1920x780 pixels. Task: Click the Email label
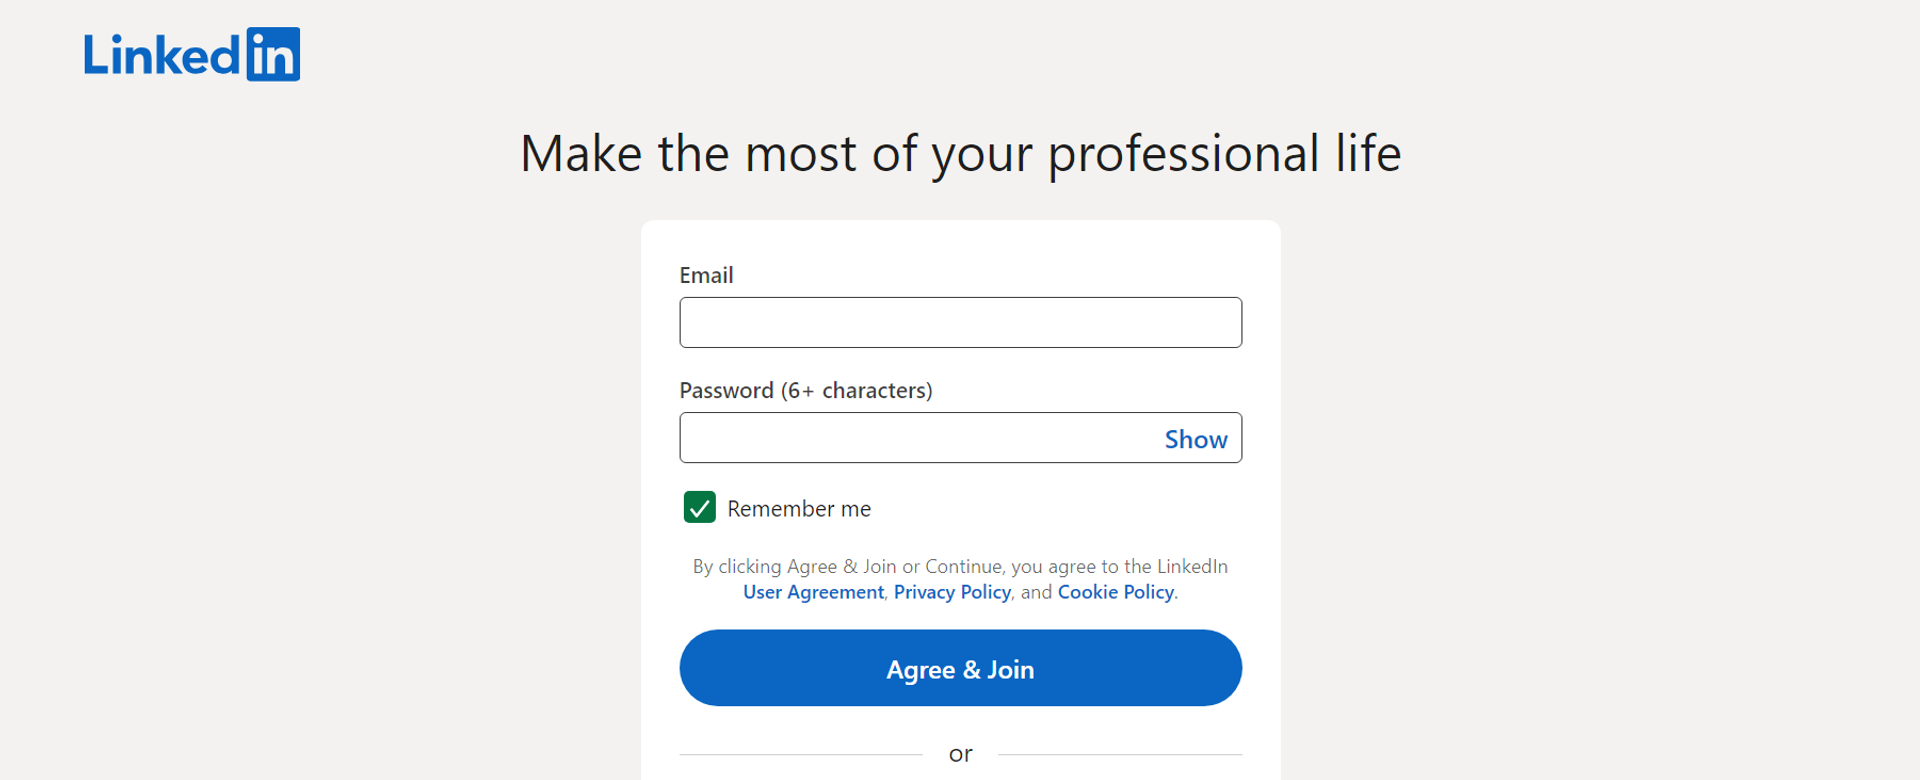point(706,275)
